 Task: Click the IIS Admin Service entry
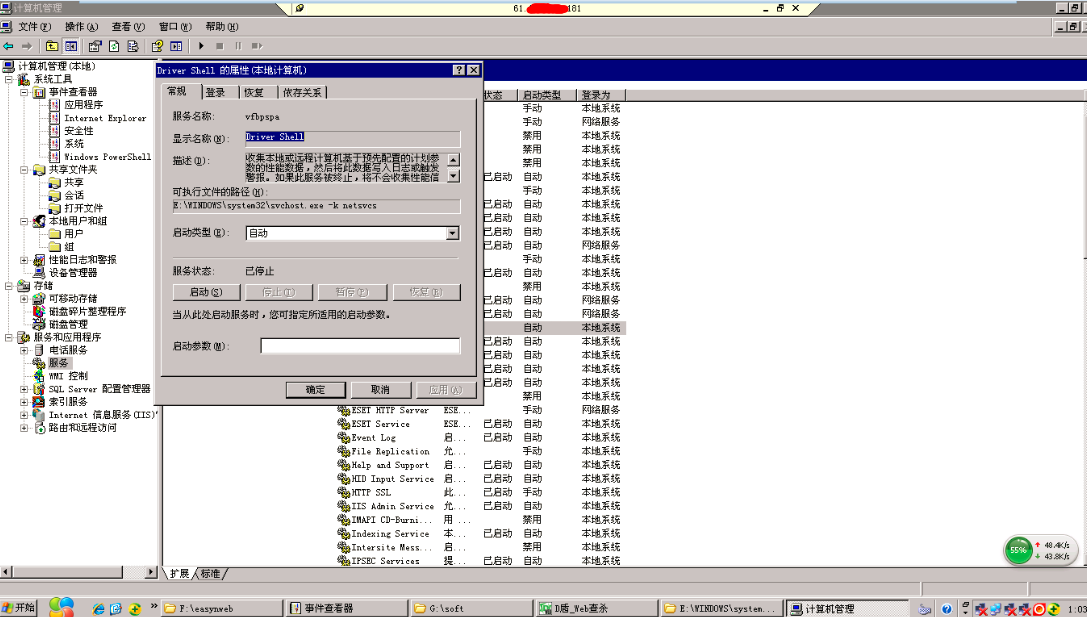point(392,506)
